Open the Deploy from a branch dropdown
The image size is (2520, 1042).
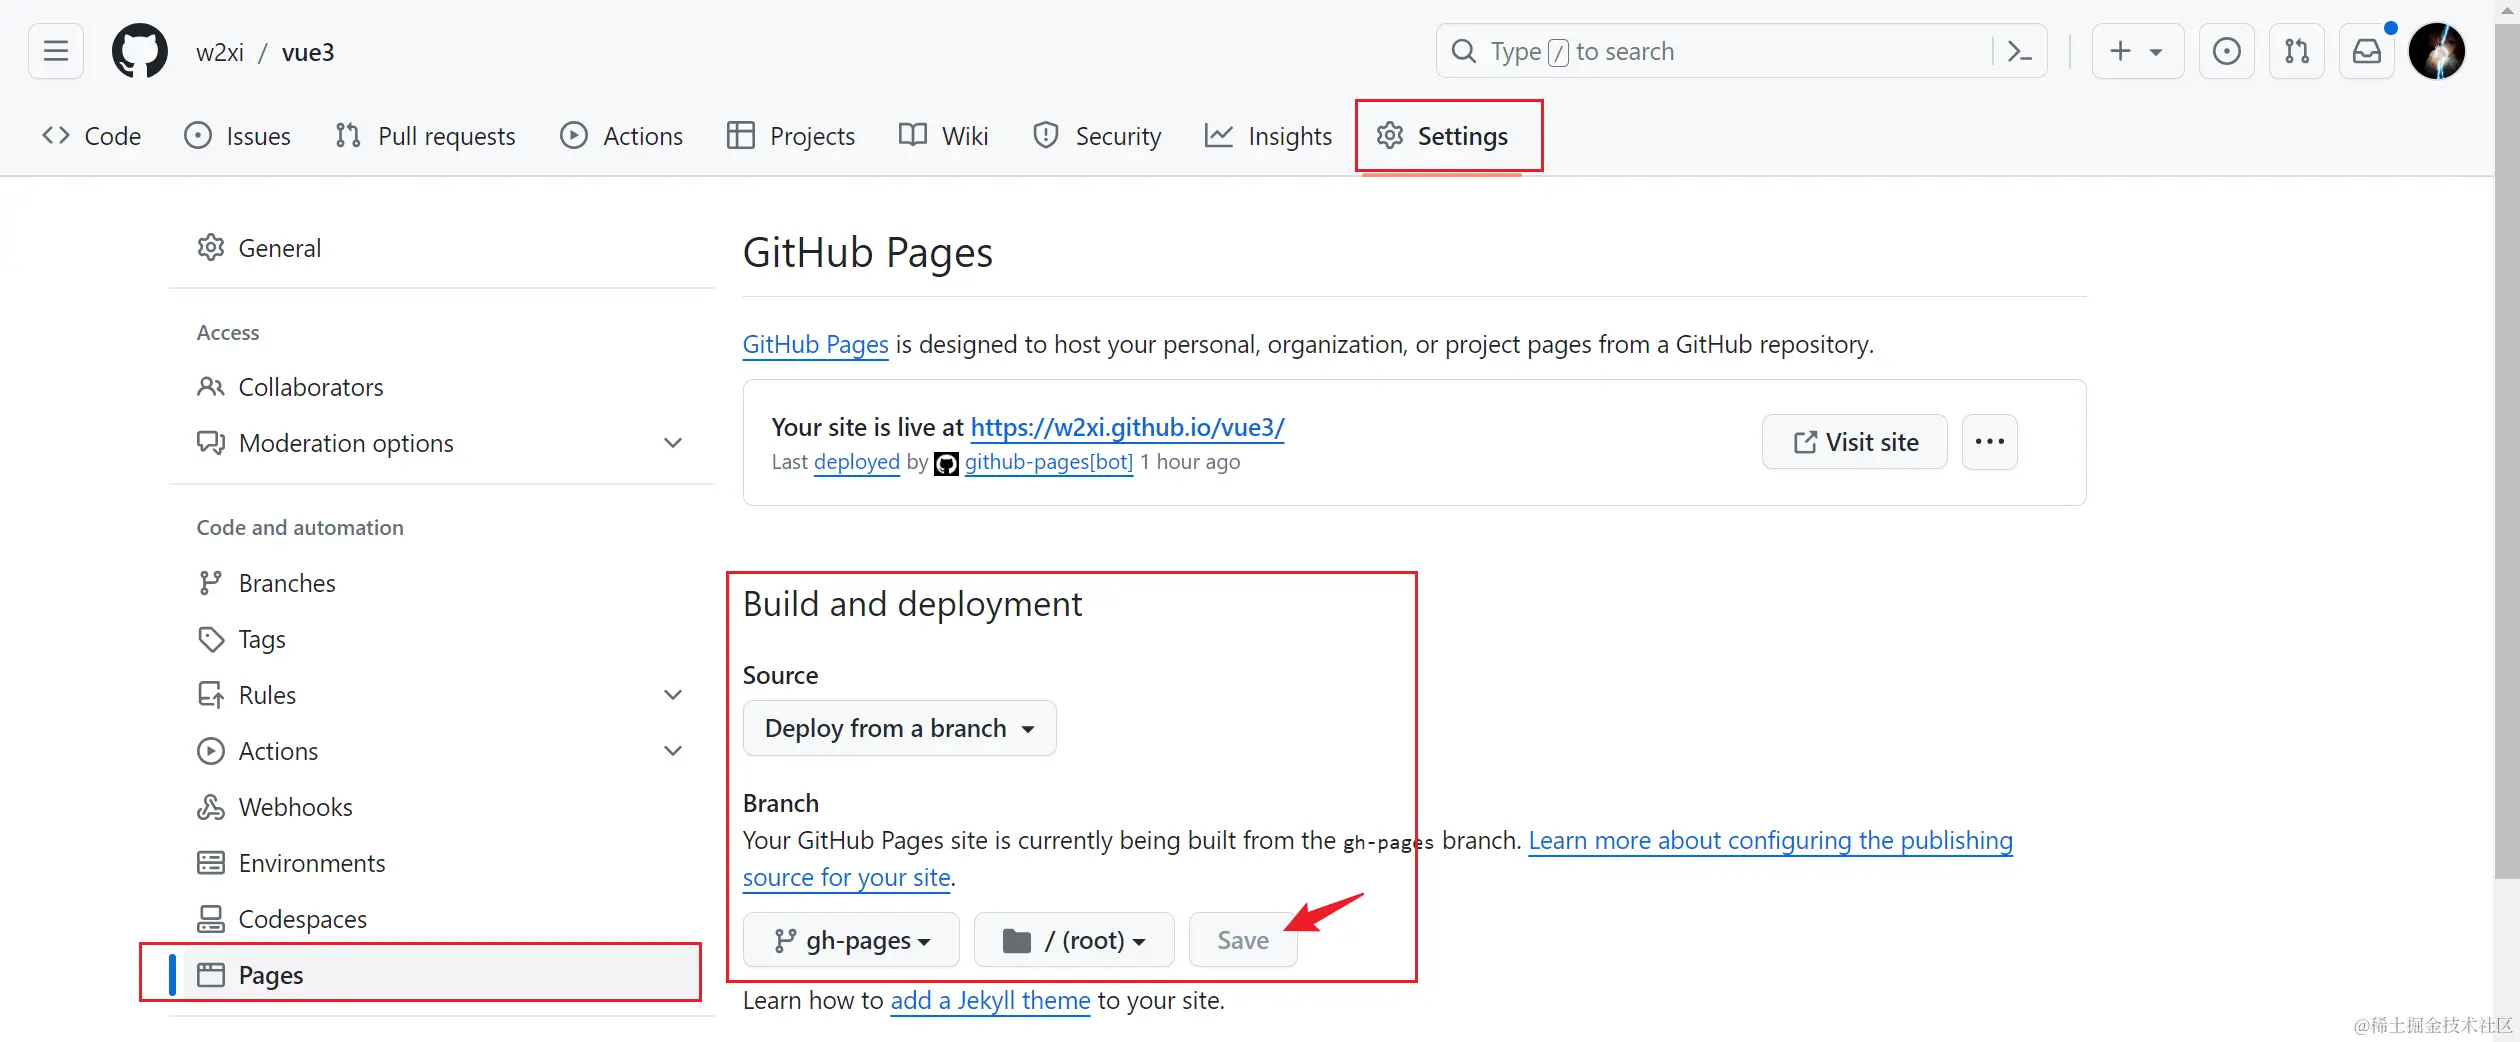click(x=900, y=728)
